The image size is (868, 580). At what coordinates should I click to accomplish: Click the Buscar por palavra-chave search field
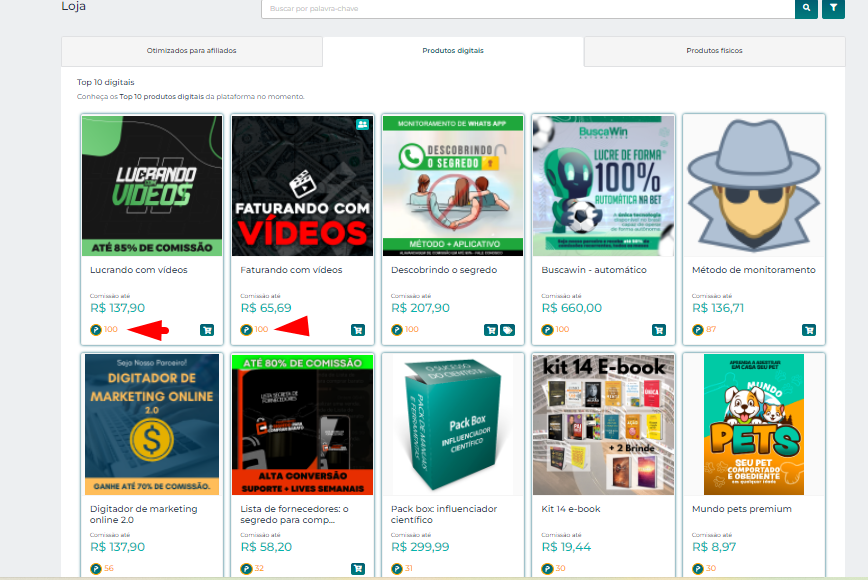point(528,9)
